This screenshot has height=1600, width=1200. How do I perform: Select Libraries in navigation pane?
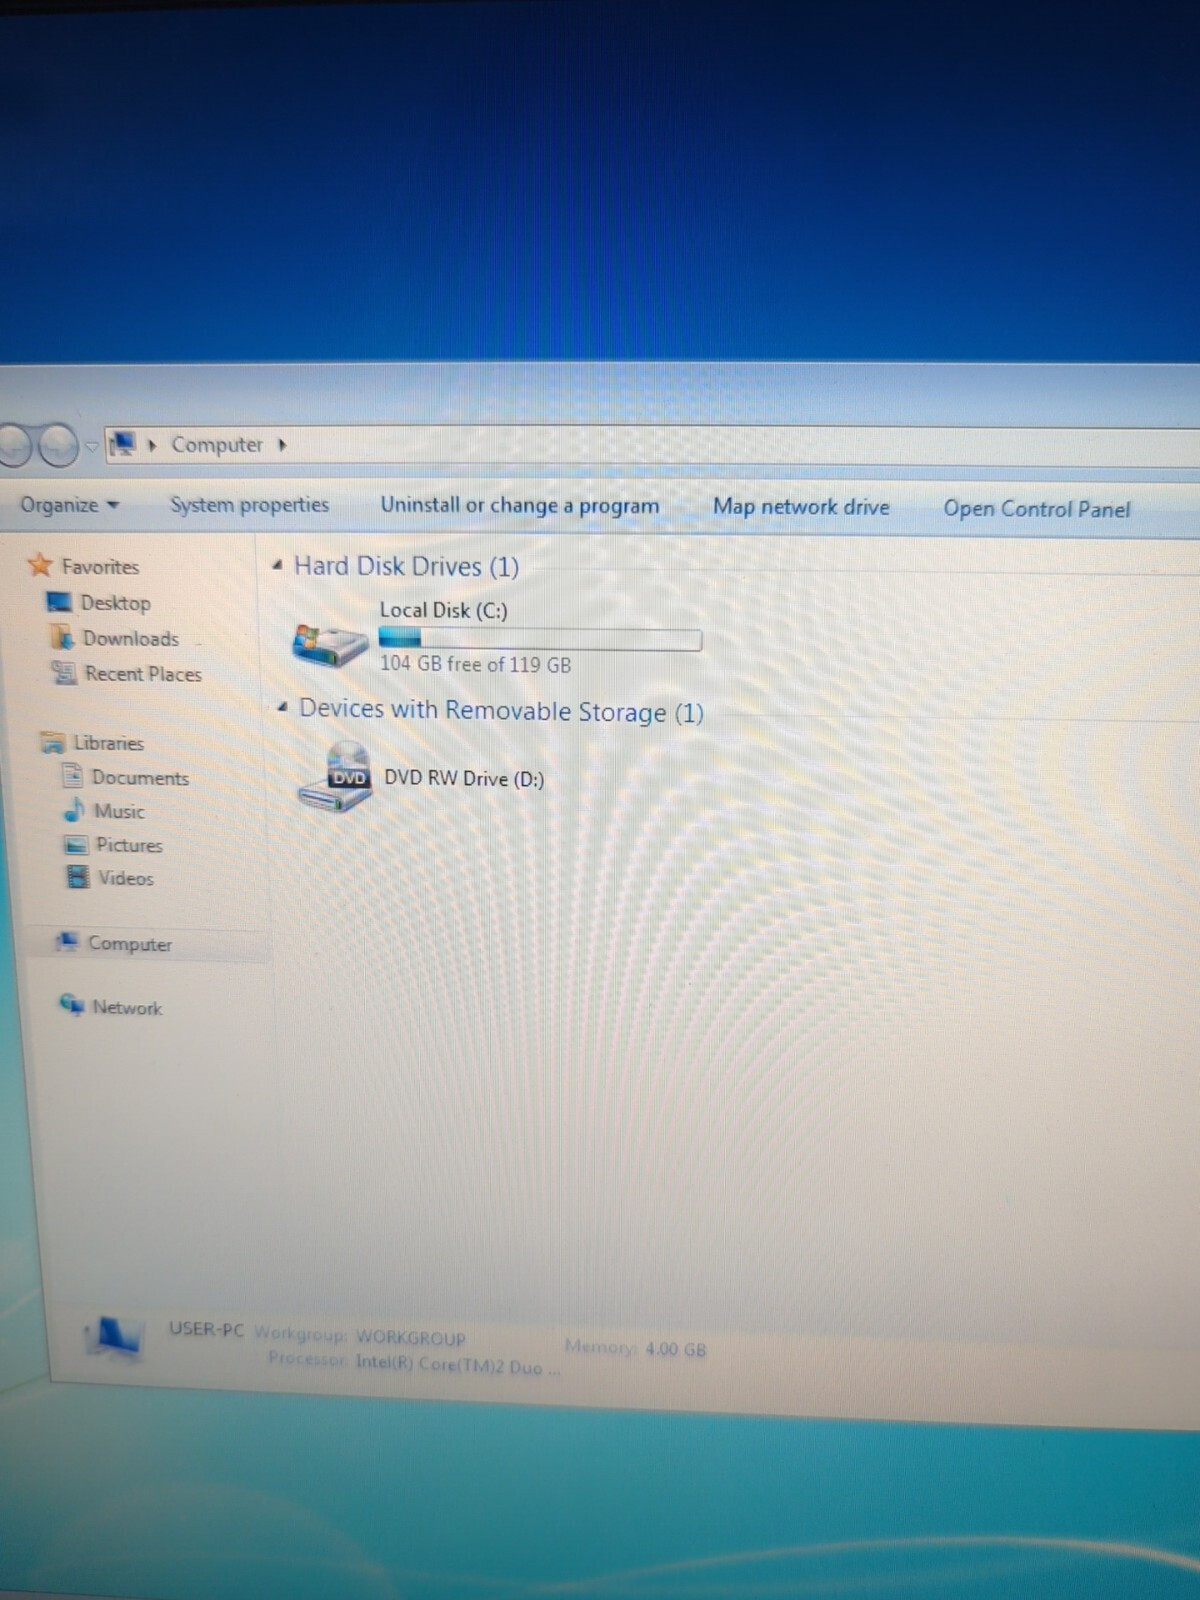108,743
